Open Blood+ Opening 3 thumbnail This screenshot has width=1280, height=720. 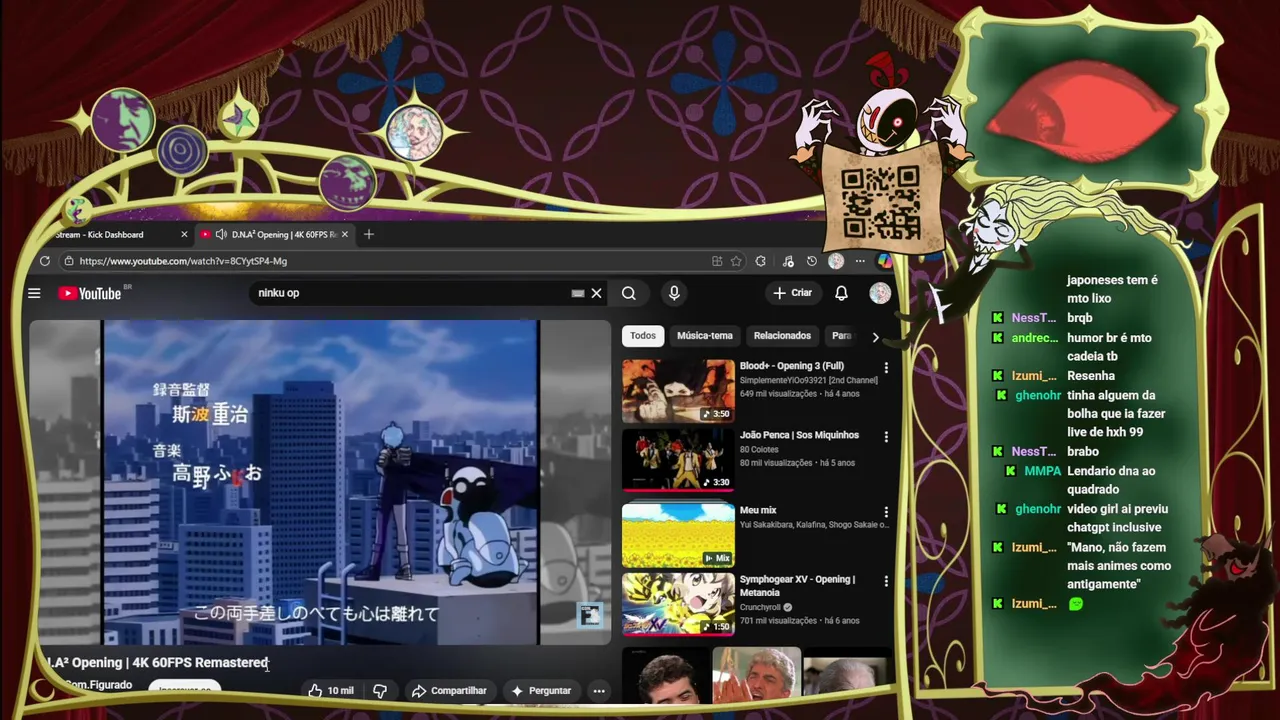click(678, 391)
